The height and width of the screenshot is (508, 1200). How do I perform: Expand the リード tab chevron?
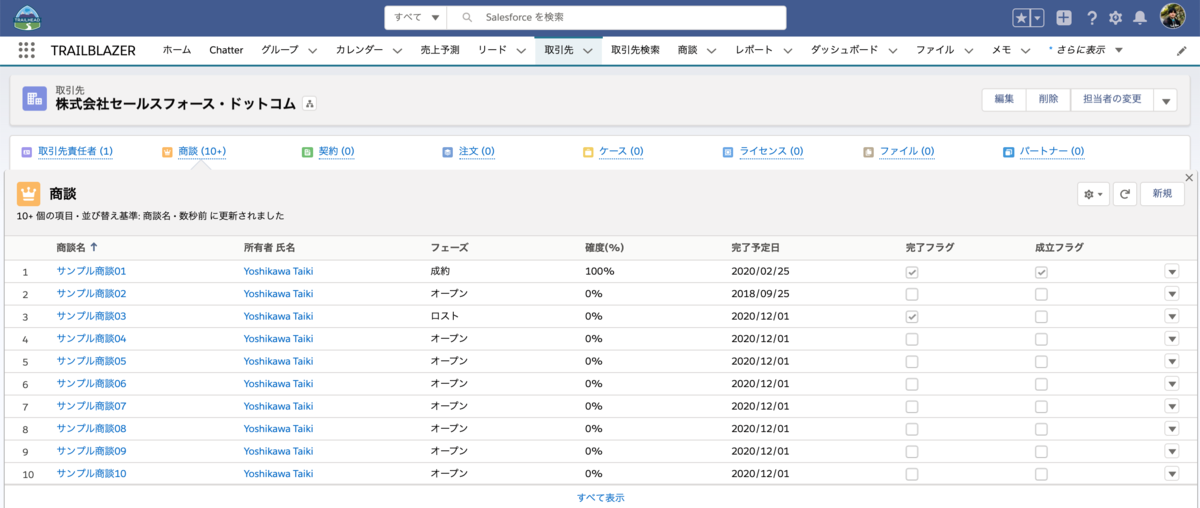522,50
